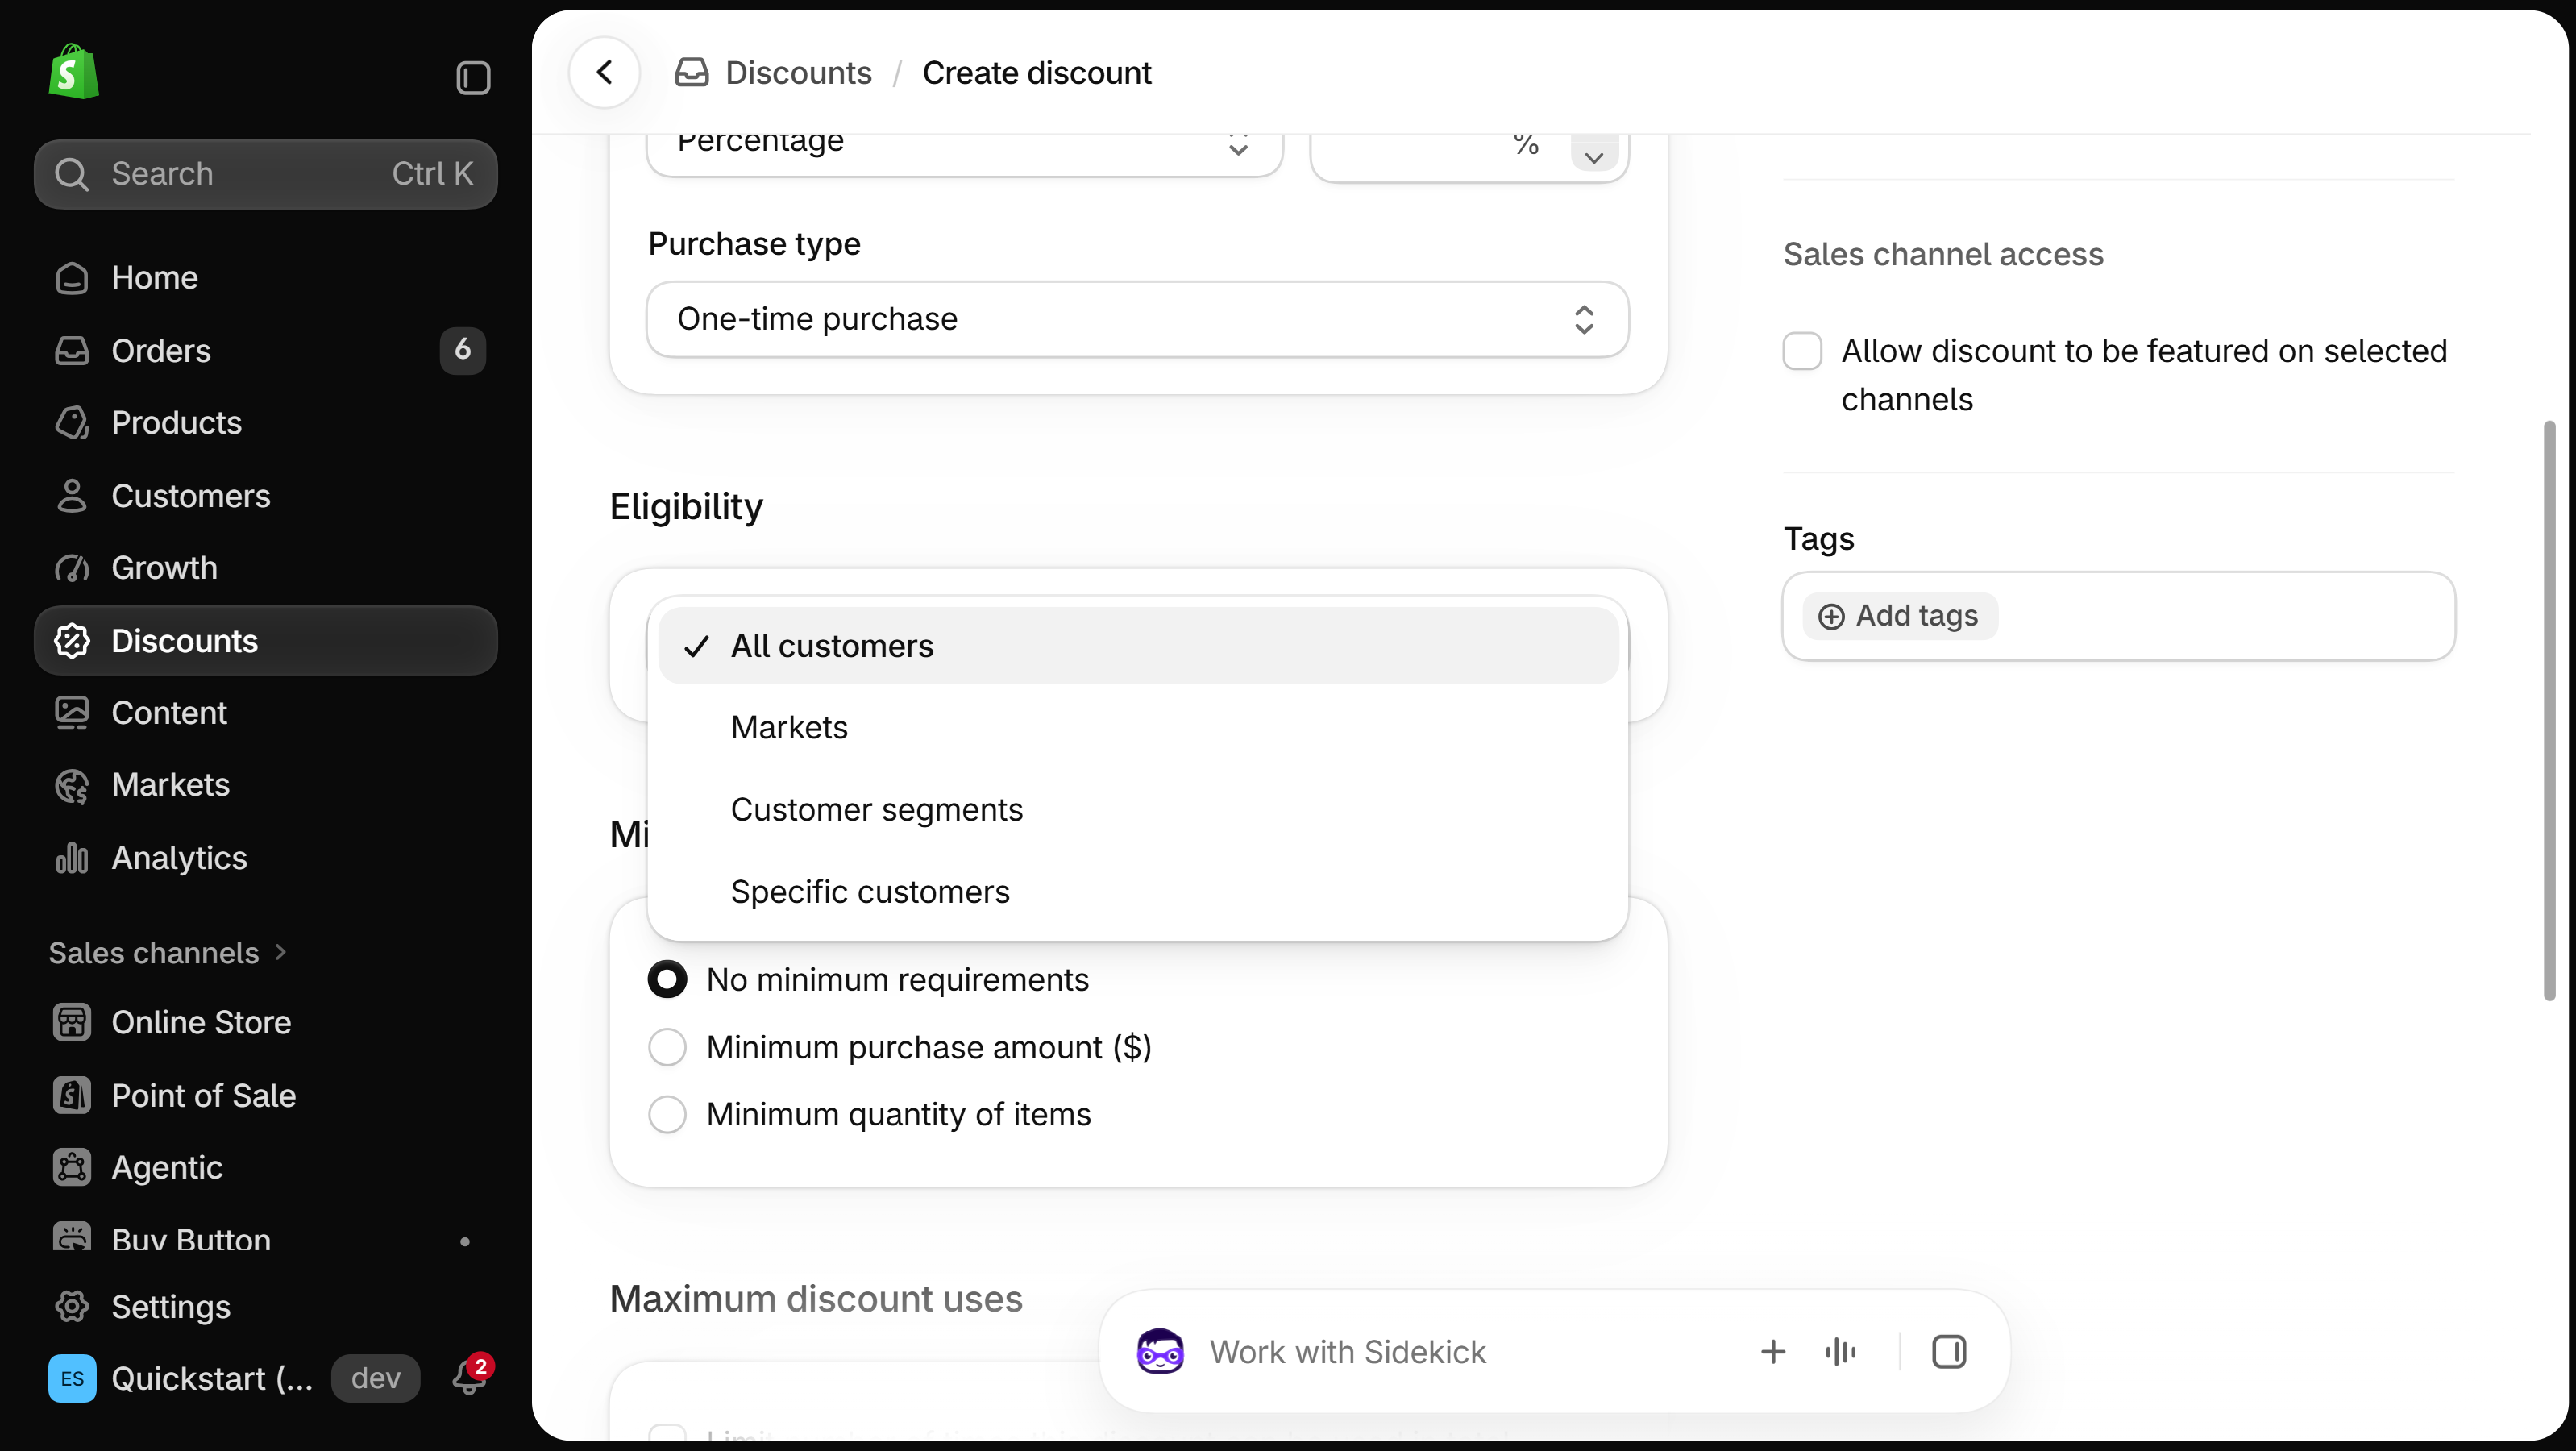Screen dimensions: 2576x1451
Task: Select Minimum purchase amount ($) radio
Action: (667, 1047)
